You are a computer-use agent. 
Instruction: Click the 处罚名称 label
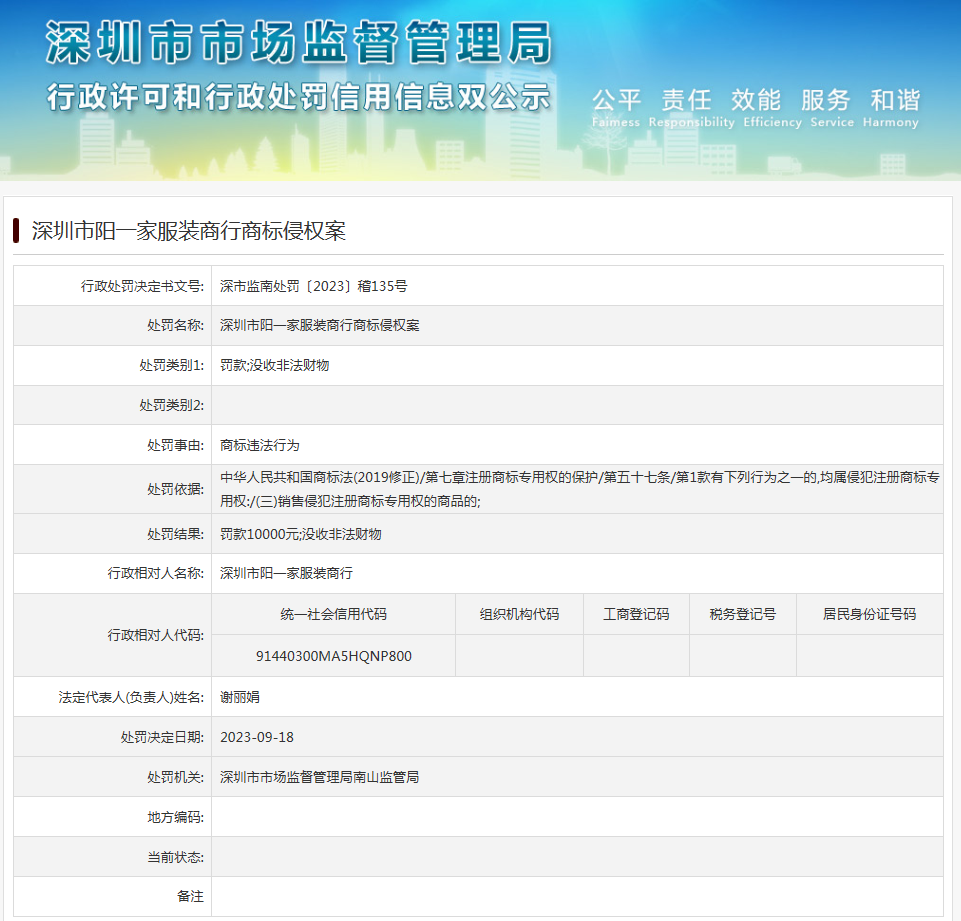[x=175, y=325]
